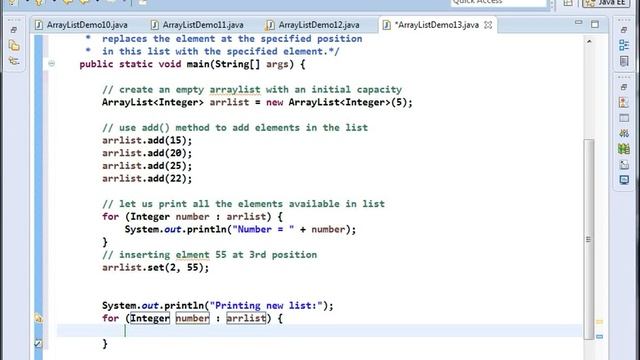Click the bottom ruler marker beside closing brace
Viewport: 640px width, 360px height.
click(38, 344)
